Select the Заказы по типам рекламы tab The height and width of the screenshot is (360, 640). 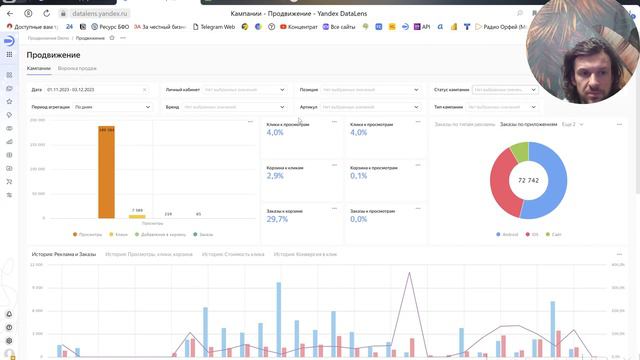[x=464, y=124]
